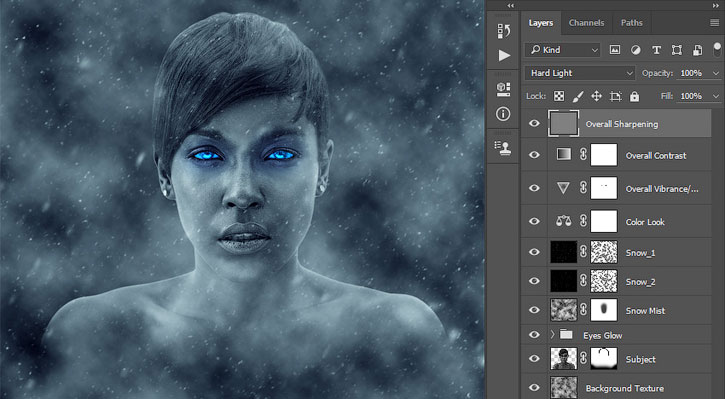
Task: Lock transparent pixels checkerboard icon
Action: (559, 96)
